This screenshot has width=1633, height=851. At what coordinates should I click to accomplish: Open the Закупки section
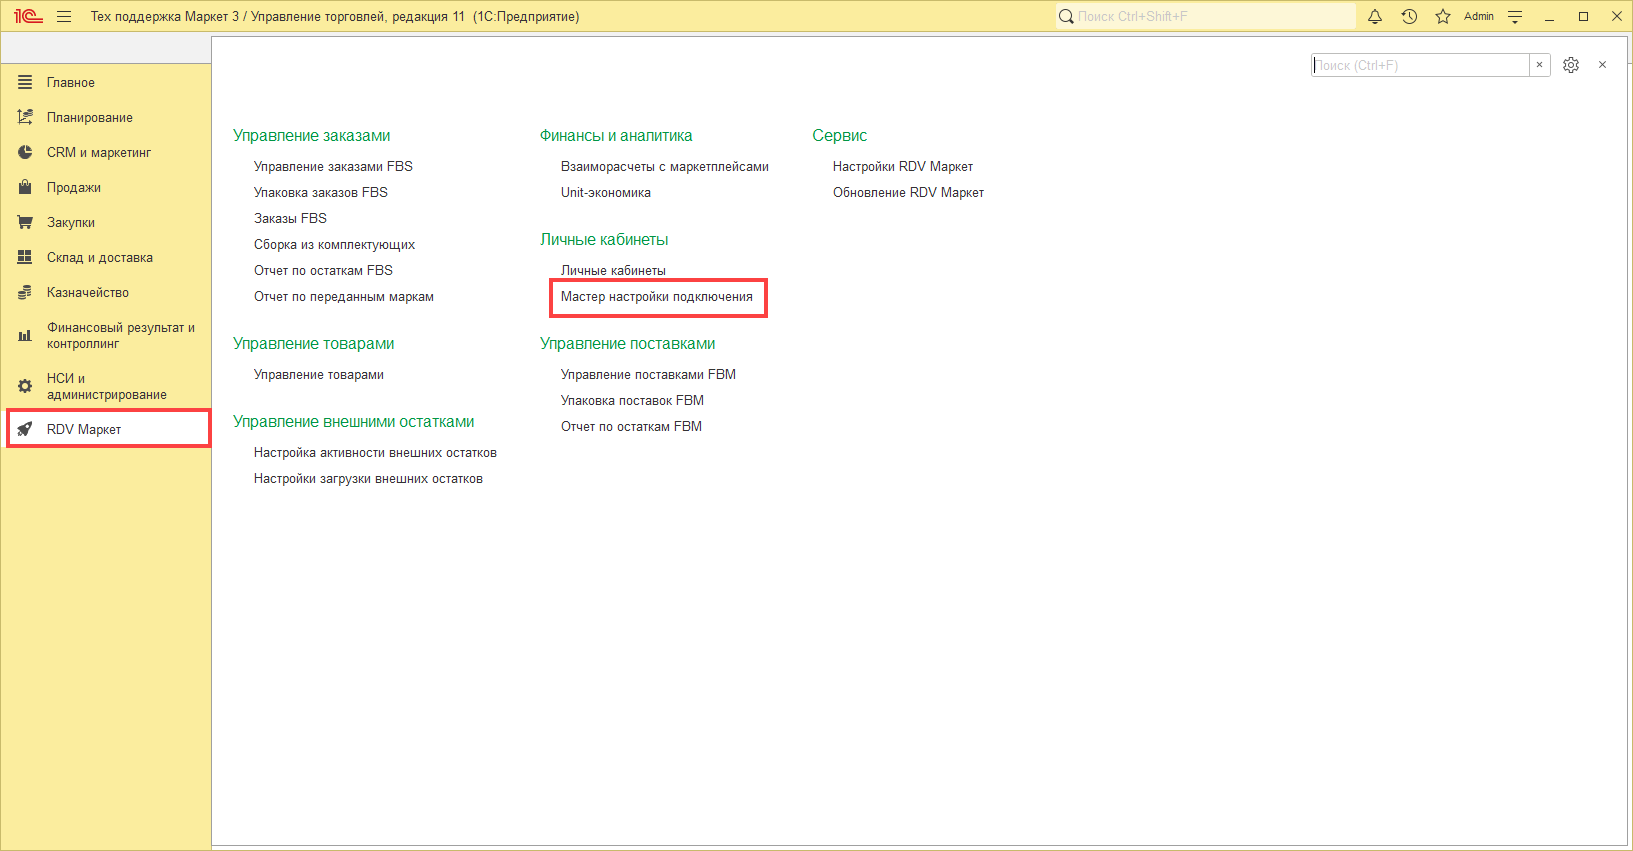106,222
